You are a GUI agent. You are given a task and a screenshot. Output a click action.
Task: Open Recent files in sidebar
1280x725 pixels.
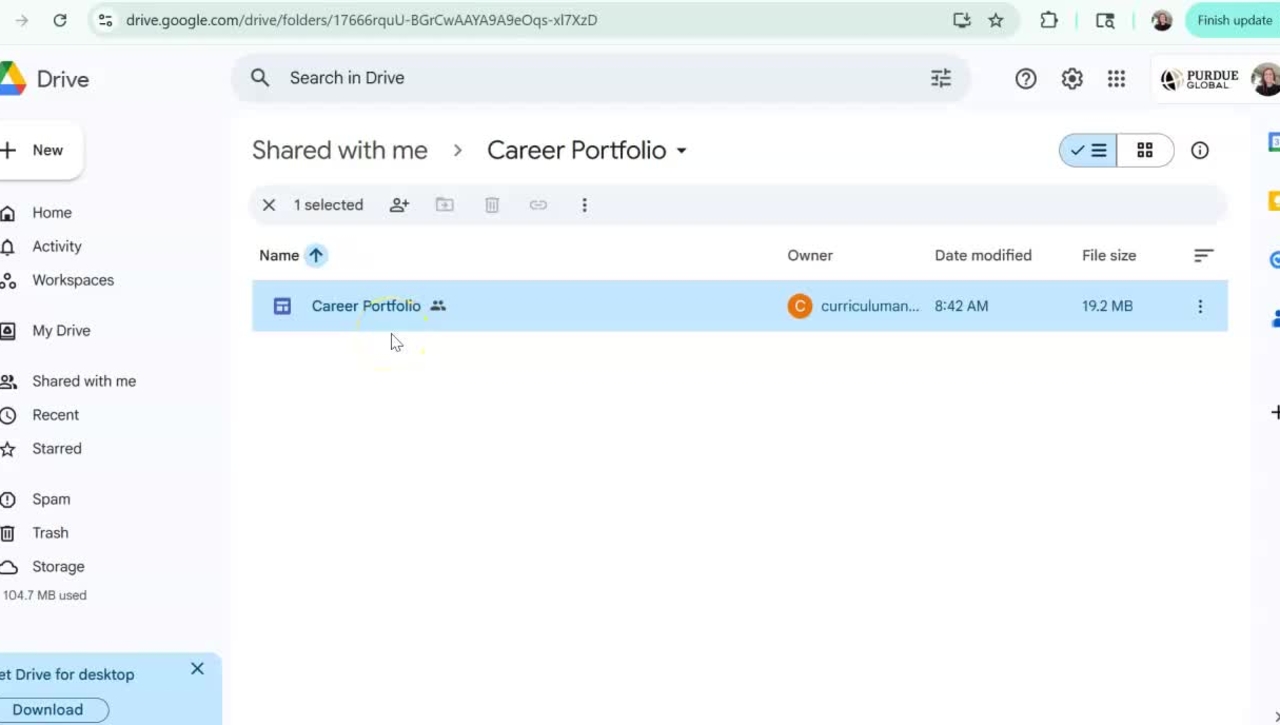(x=55, y=415)
